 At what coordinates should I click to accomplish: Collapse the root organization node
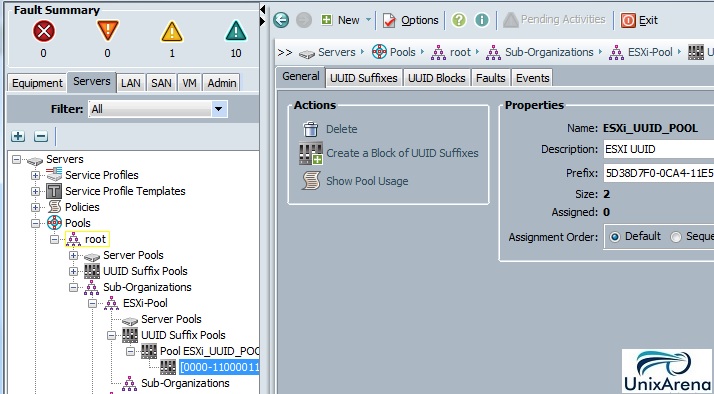coord(55,239)
